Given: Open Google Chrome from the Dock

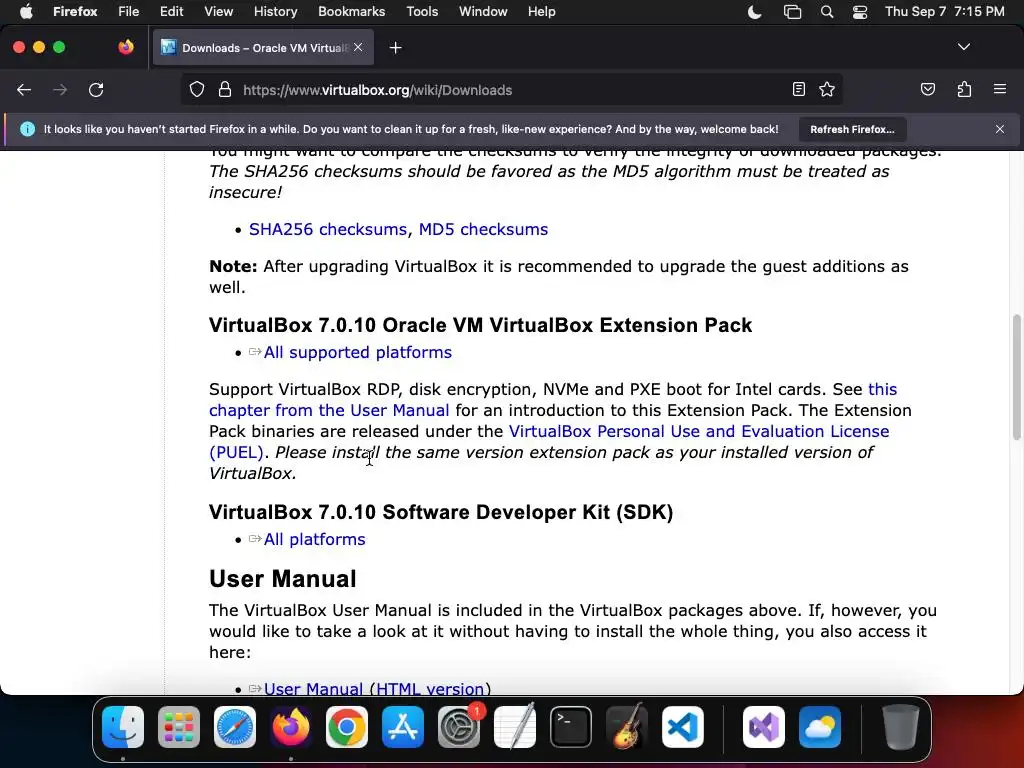Looking at the screenshot, I should coord(347,727).
